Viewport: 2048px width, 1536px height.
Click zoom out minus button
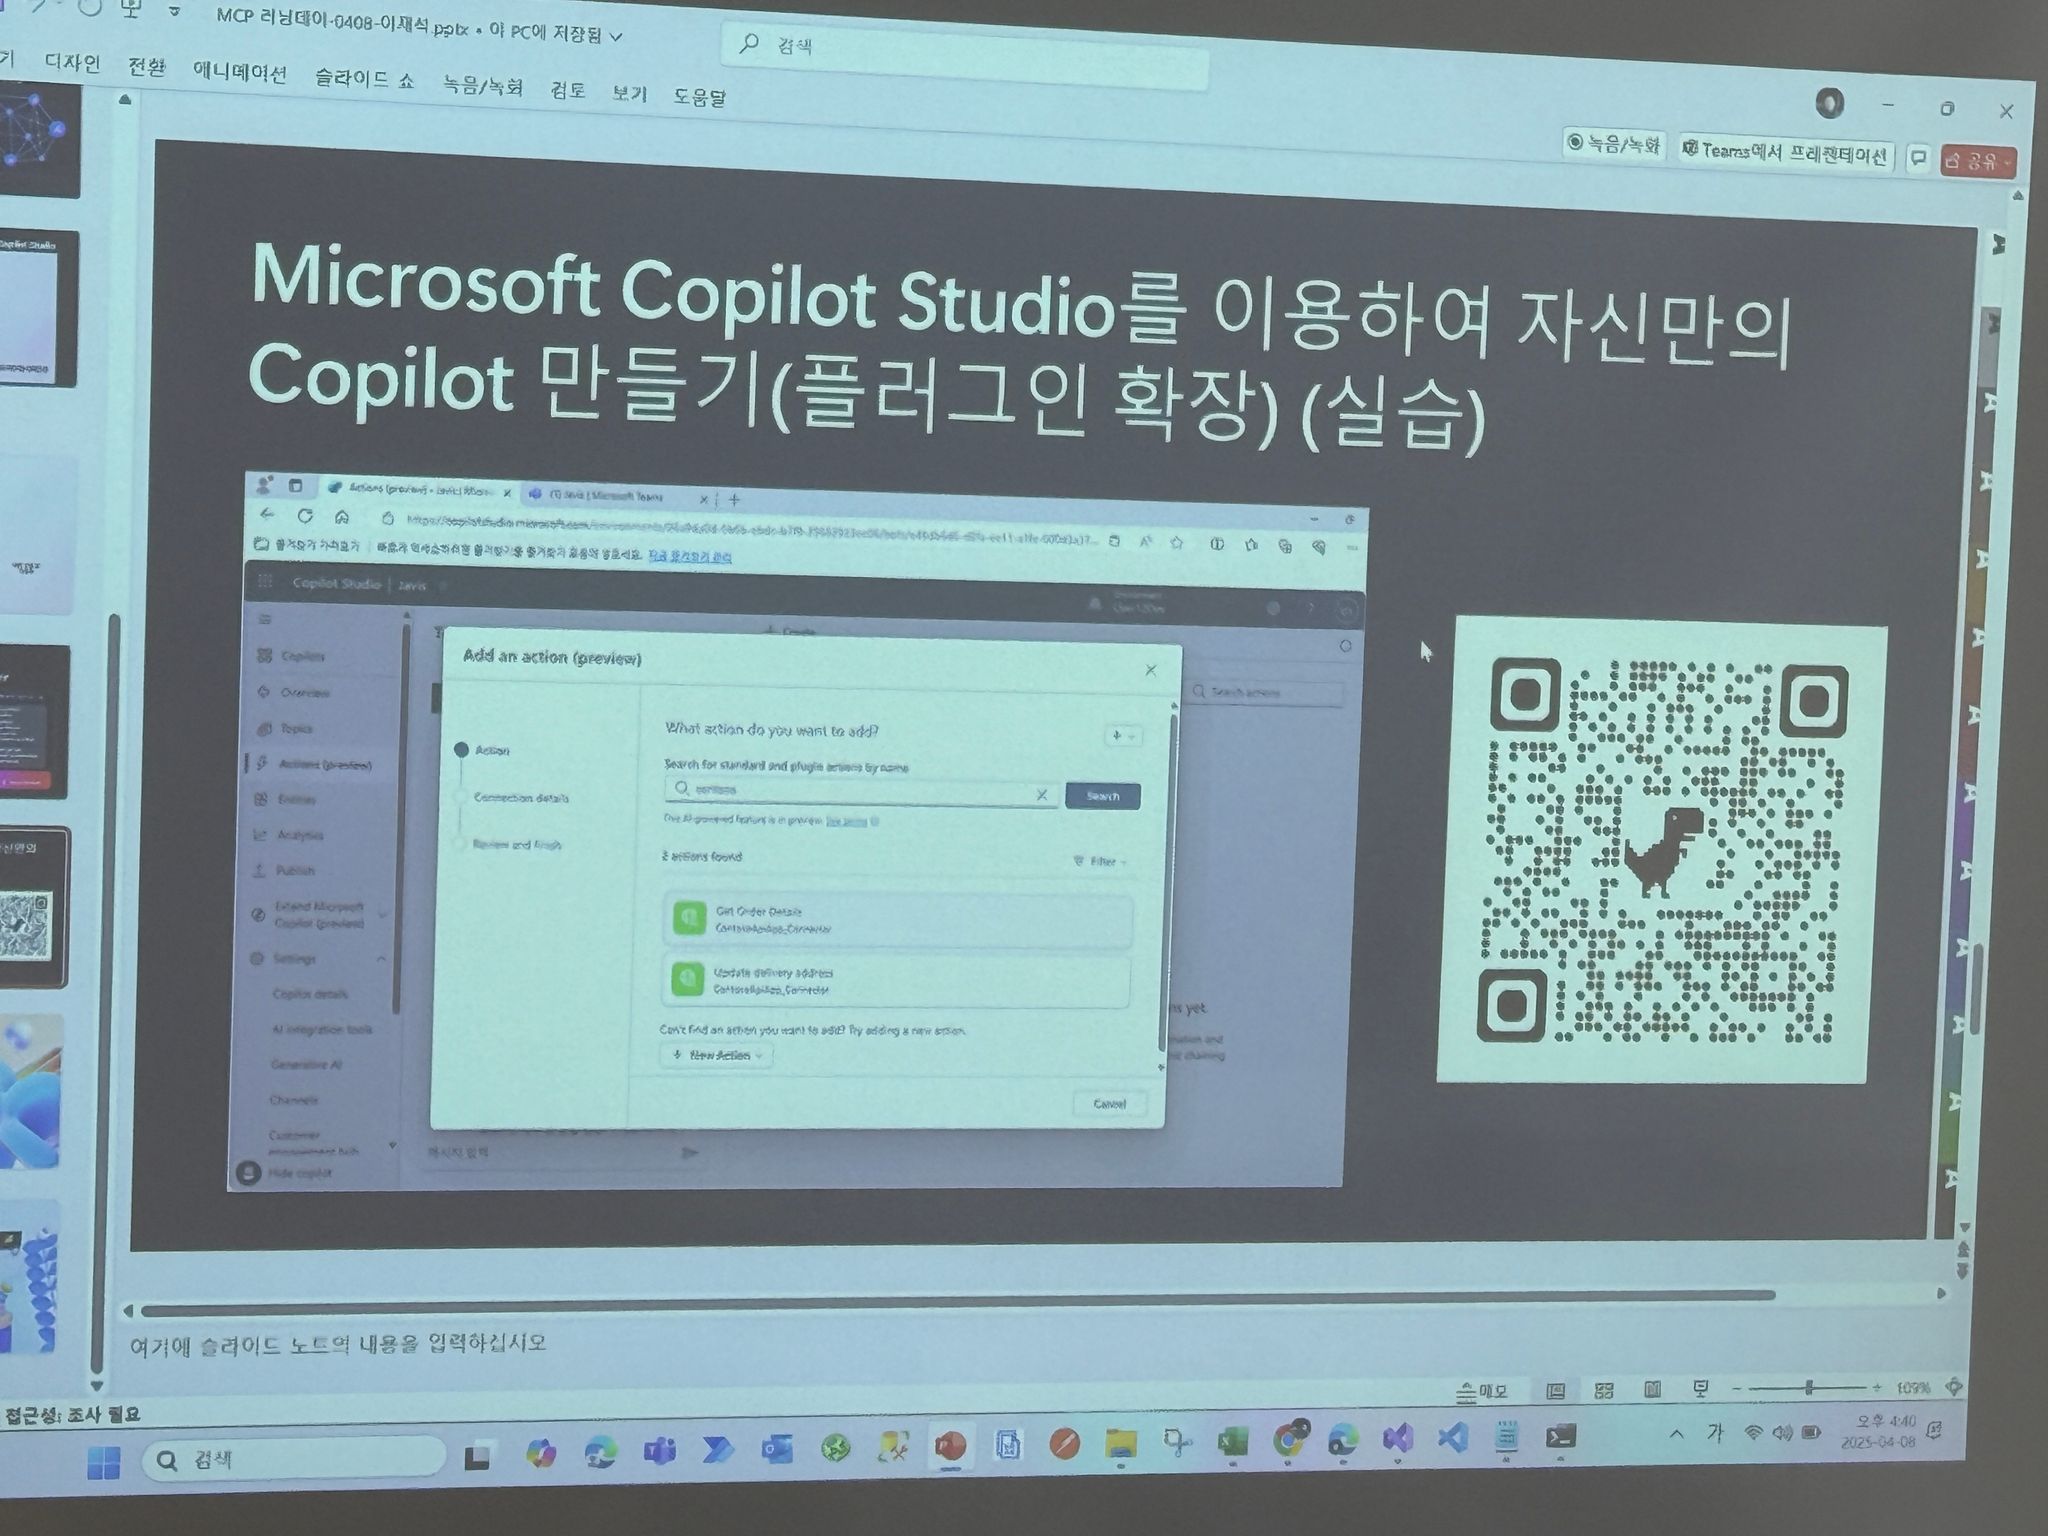click(x=1738, y=1388)
